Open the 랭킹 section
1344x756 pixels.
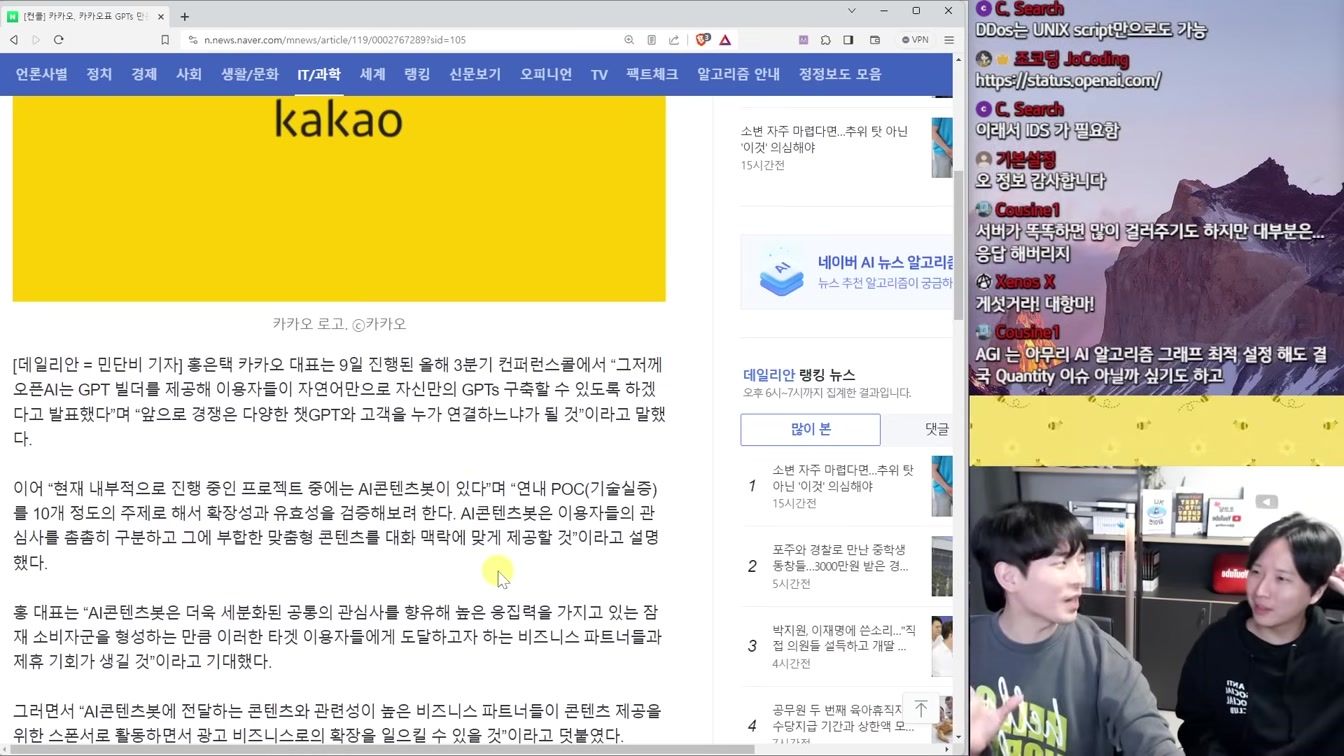(x=417, y=75)
